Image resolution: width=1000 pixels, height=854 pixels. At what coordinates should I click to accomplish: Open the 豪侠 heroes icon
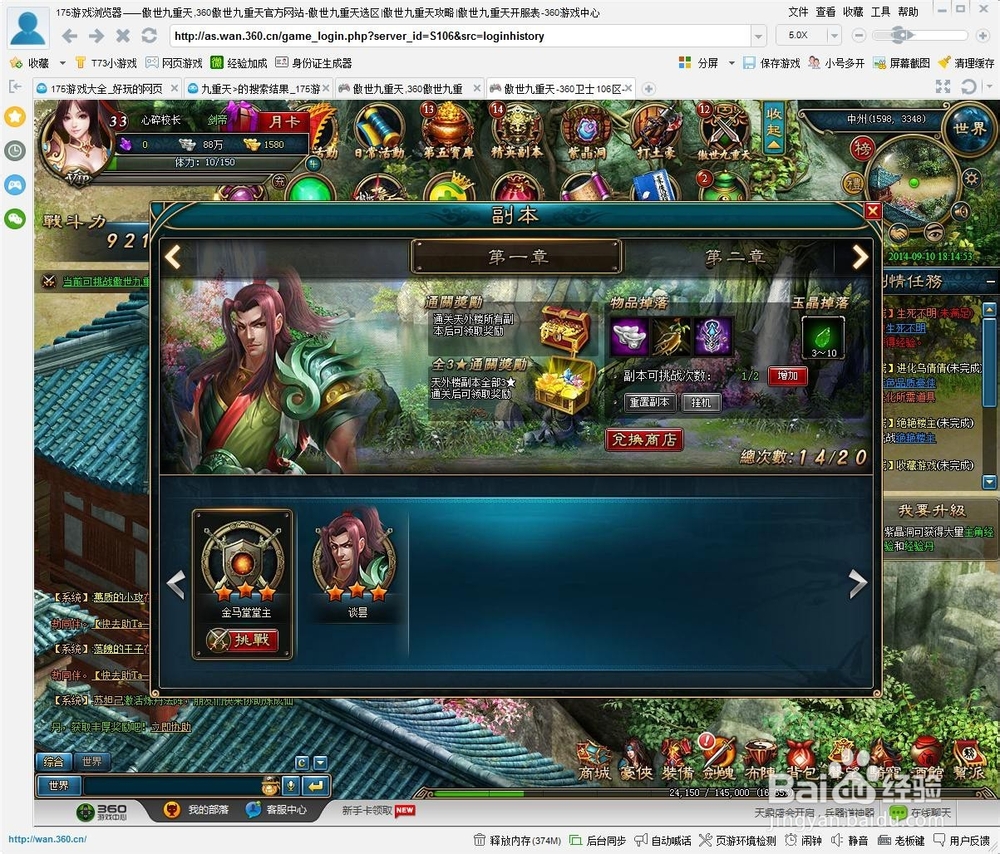(x=636, y=762)
